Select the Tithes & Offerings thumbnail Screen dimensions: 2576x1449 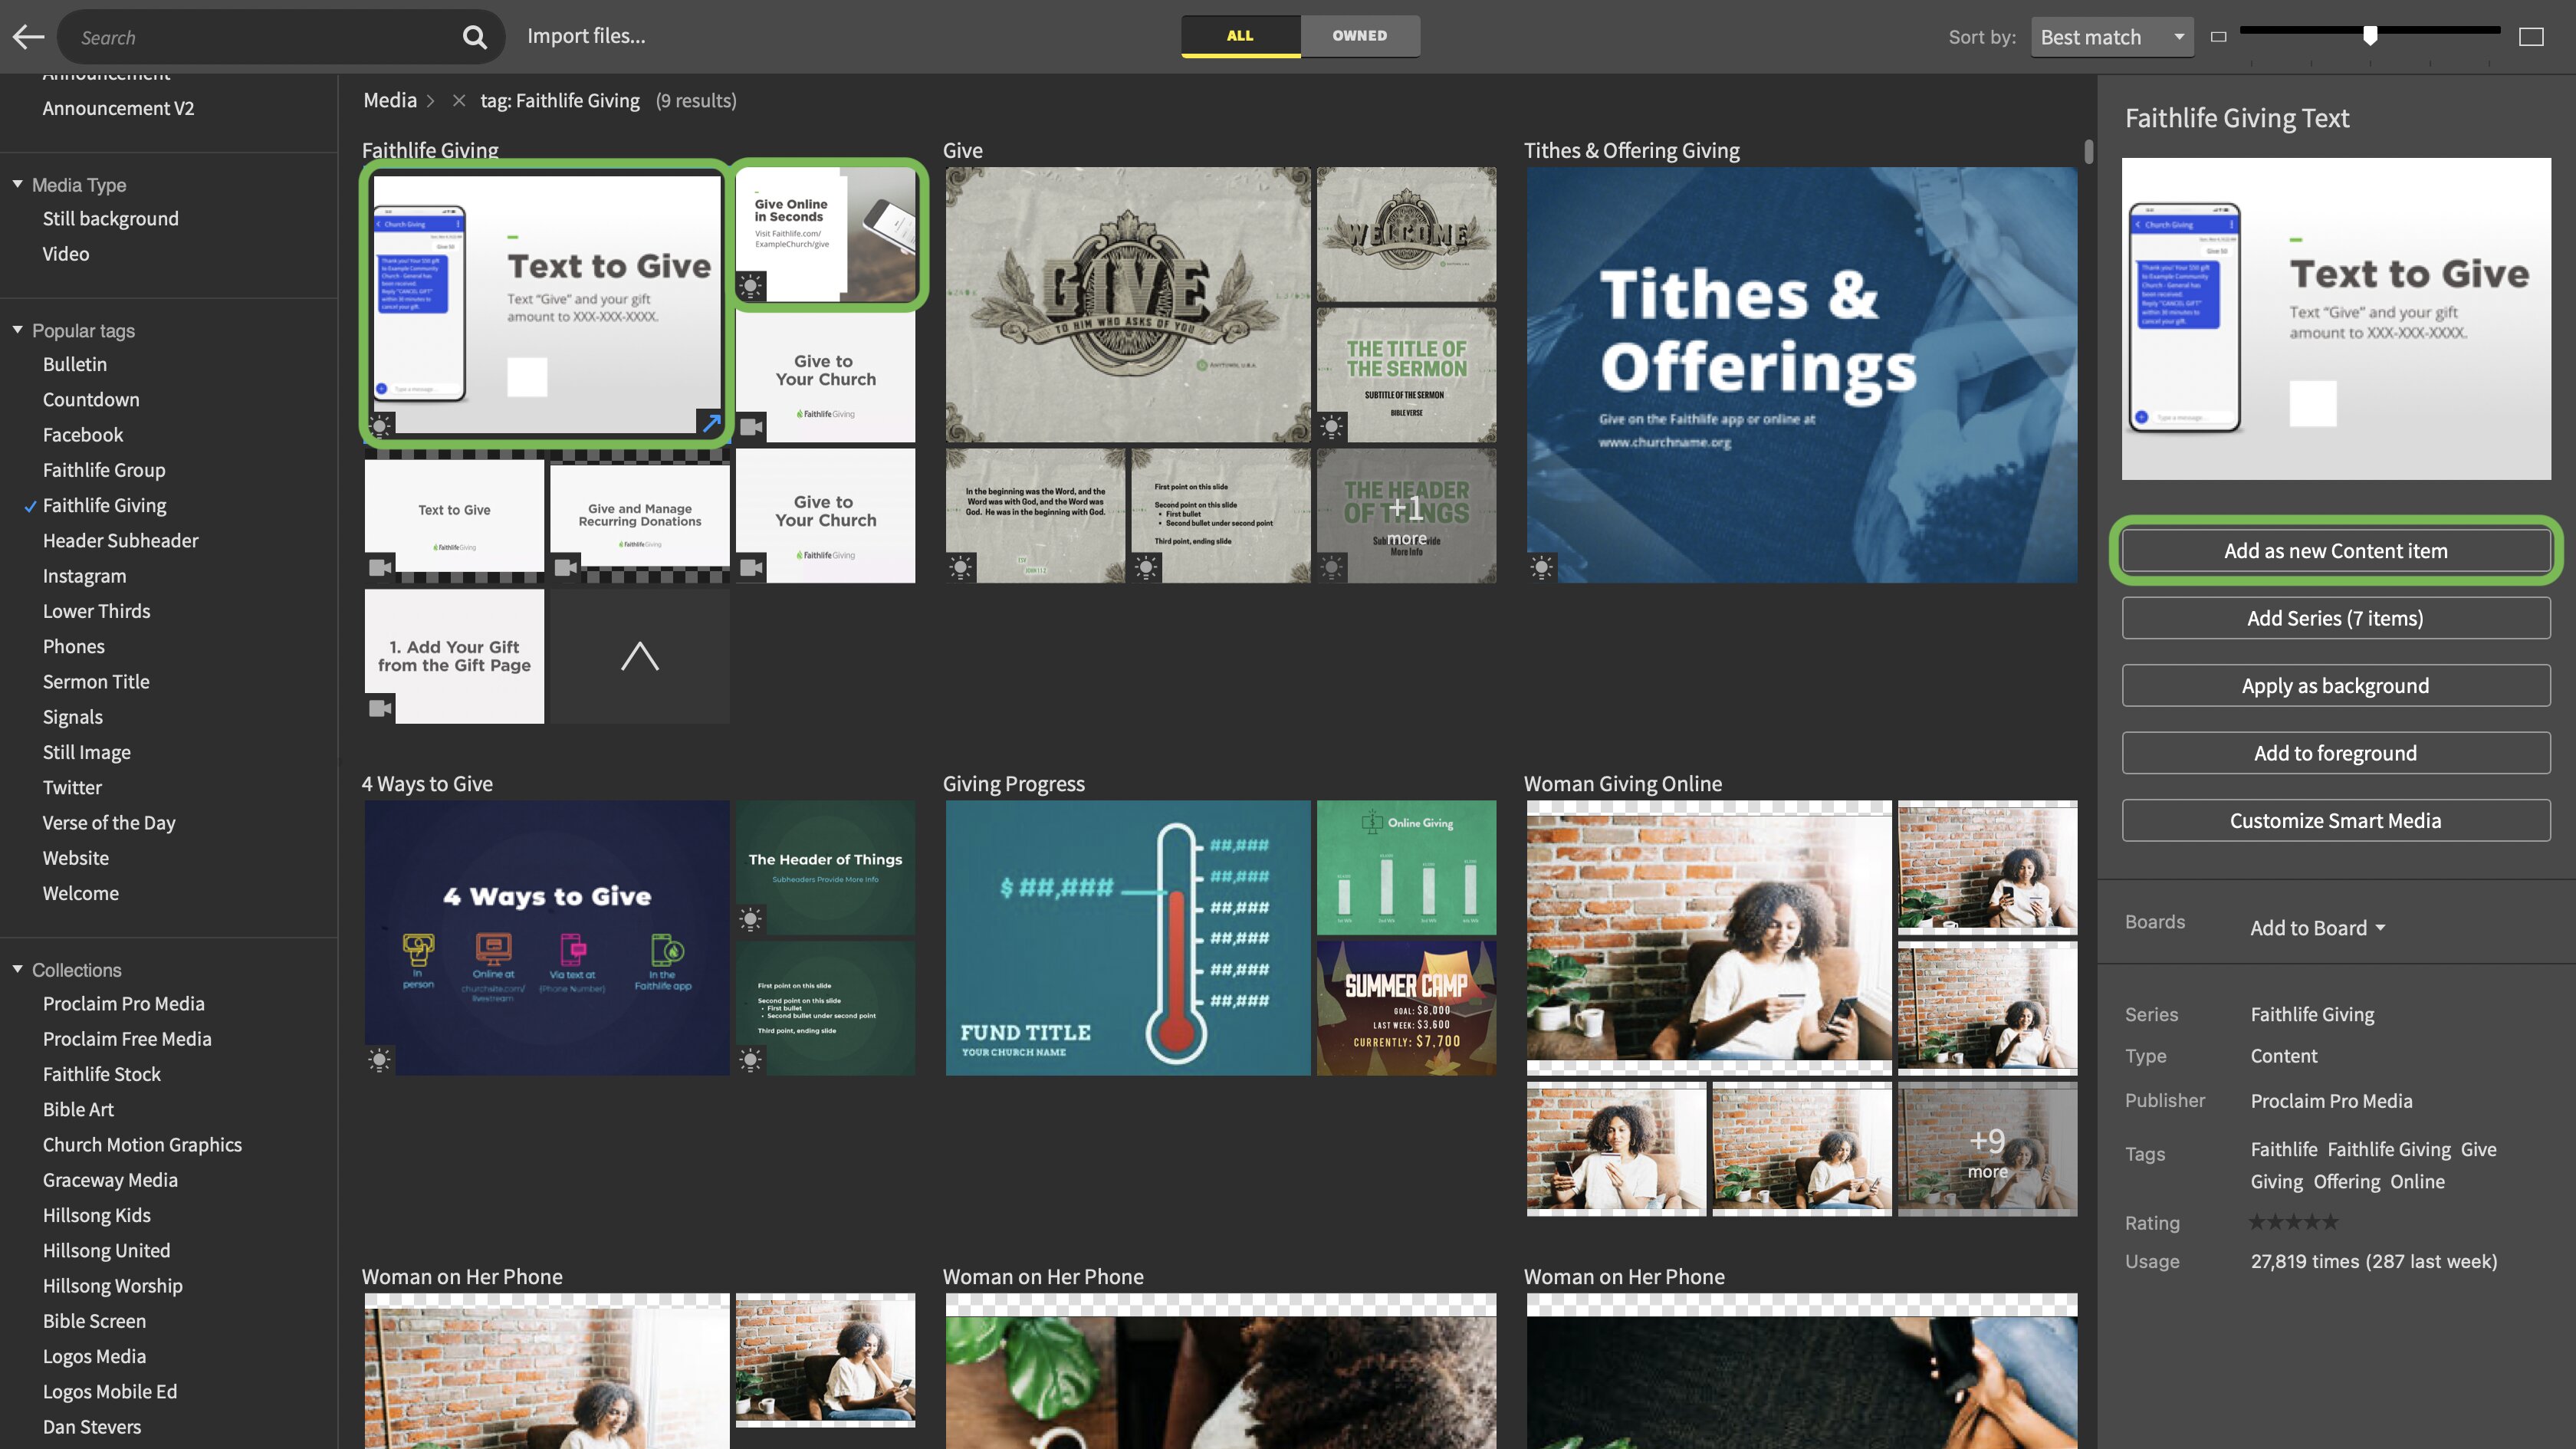(x=1801, y=374)
